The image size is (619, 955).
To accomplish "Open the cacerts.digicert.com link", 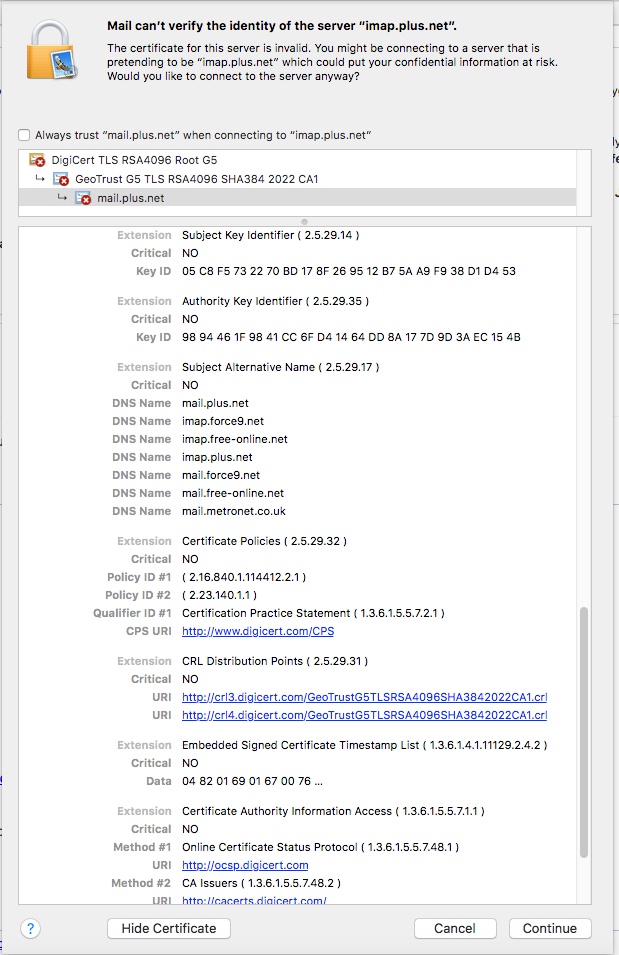I will [x=254, y=901].
